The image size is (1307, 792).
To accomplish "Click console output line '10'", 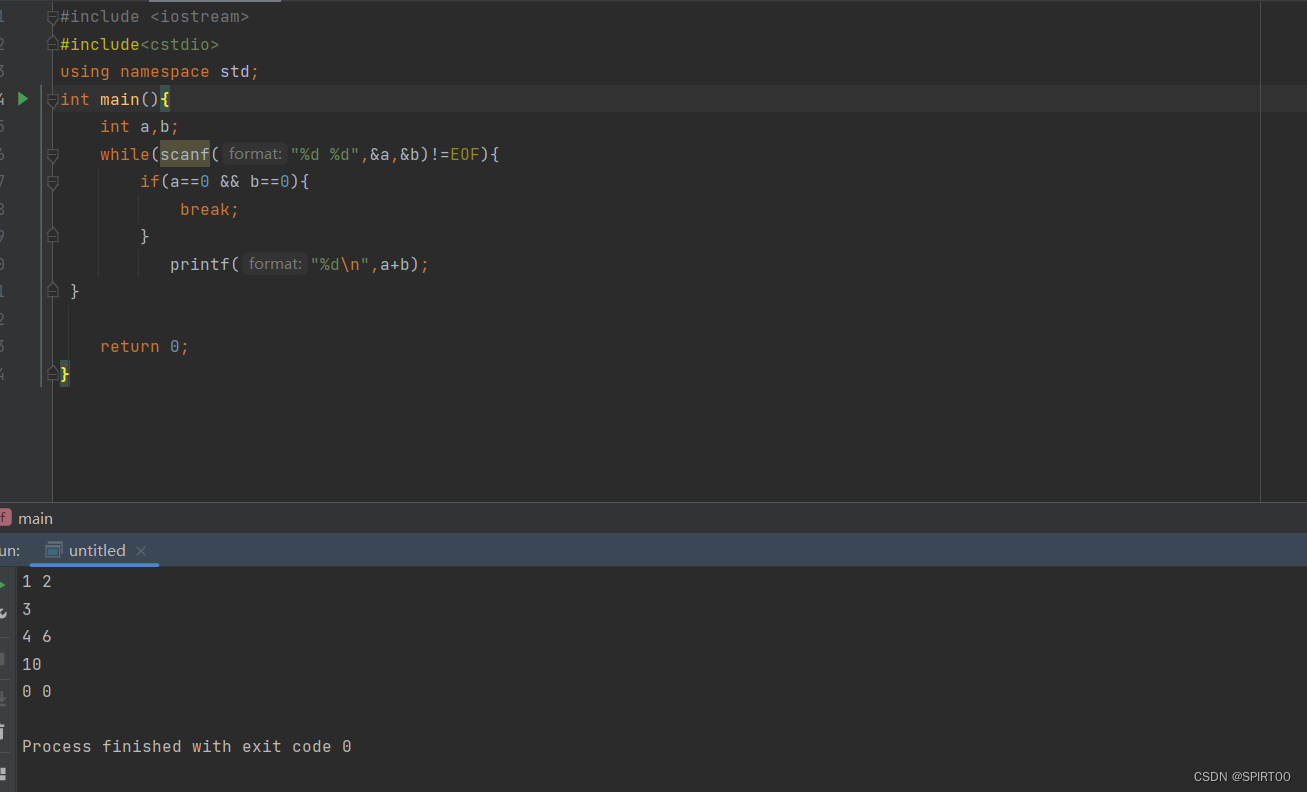I will point(32,664).
